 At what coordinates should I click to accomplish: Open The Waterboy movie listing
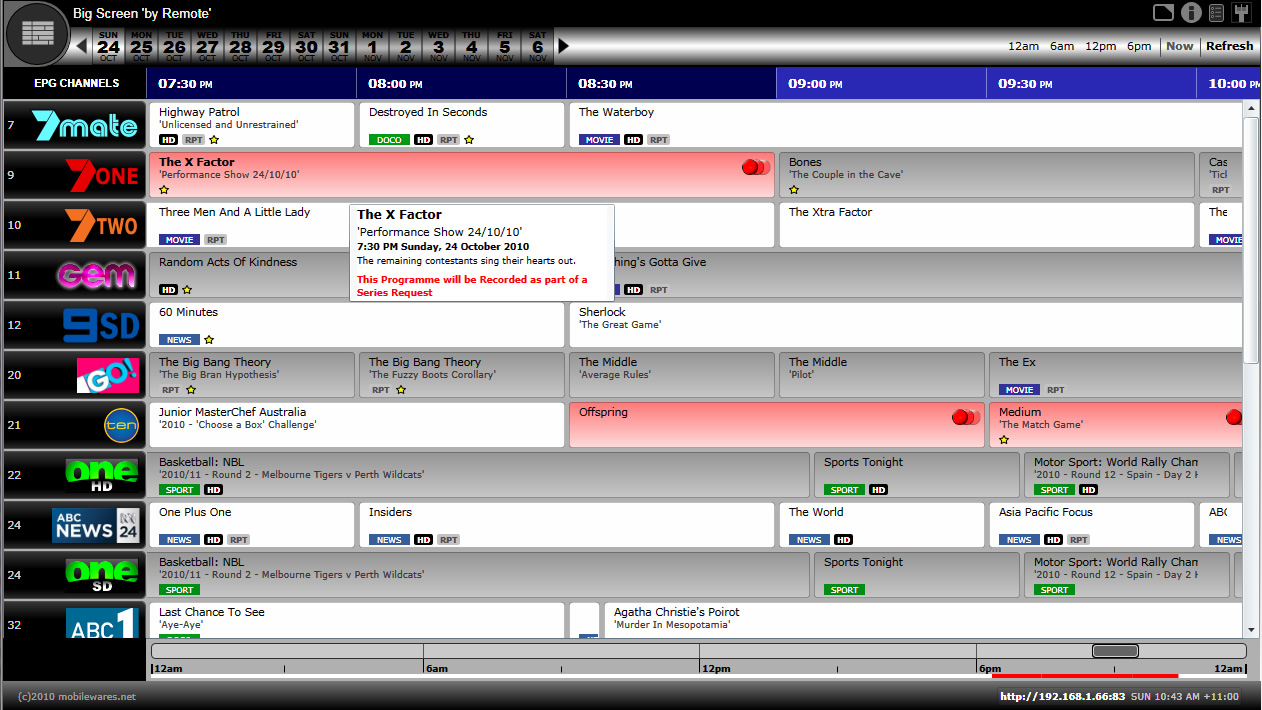pyautogui.click(x=905, y=125)
